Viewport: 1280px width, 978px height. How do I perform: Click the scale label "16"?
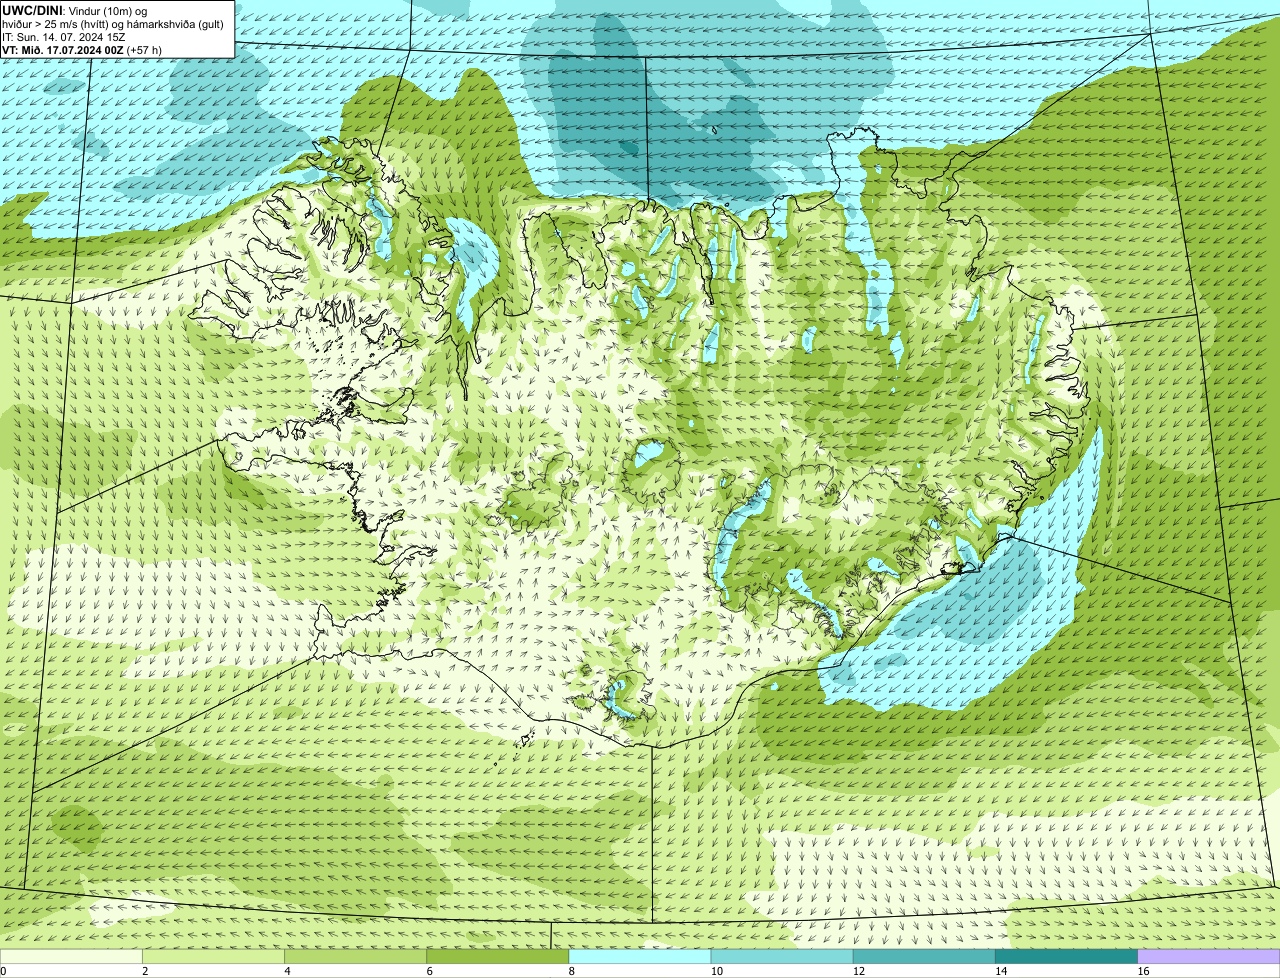[1143, 971]
